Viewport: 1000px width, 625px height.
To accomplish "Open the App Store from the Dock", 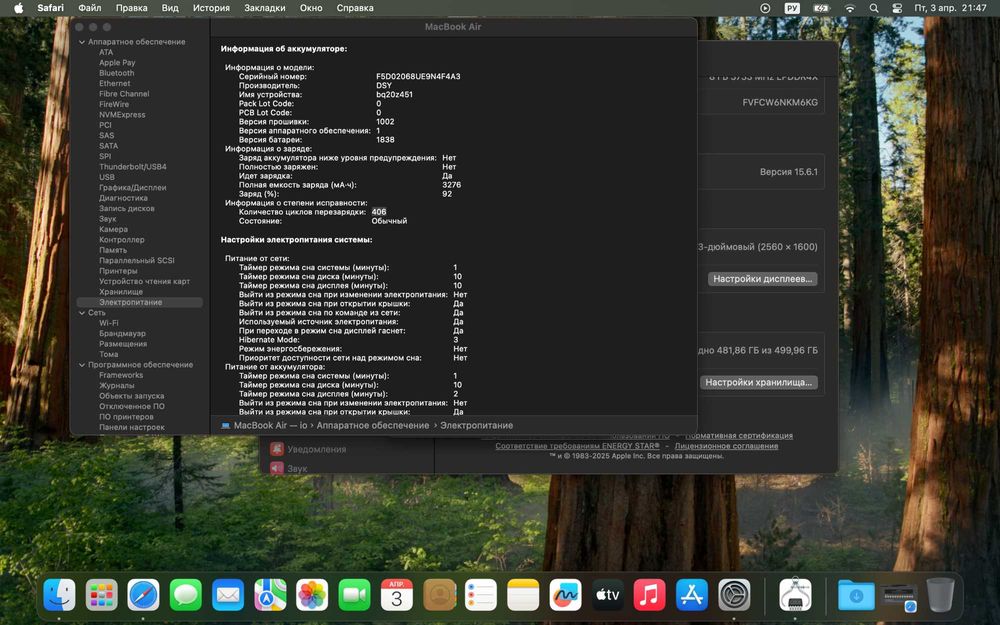I will pos(691,595).
